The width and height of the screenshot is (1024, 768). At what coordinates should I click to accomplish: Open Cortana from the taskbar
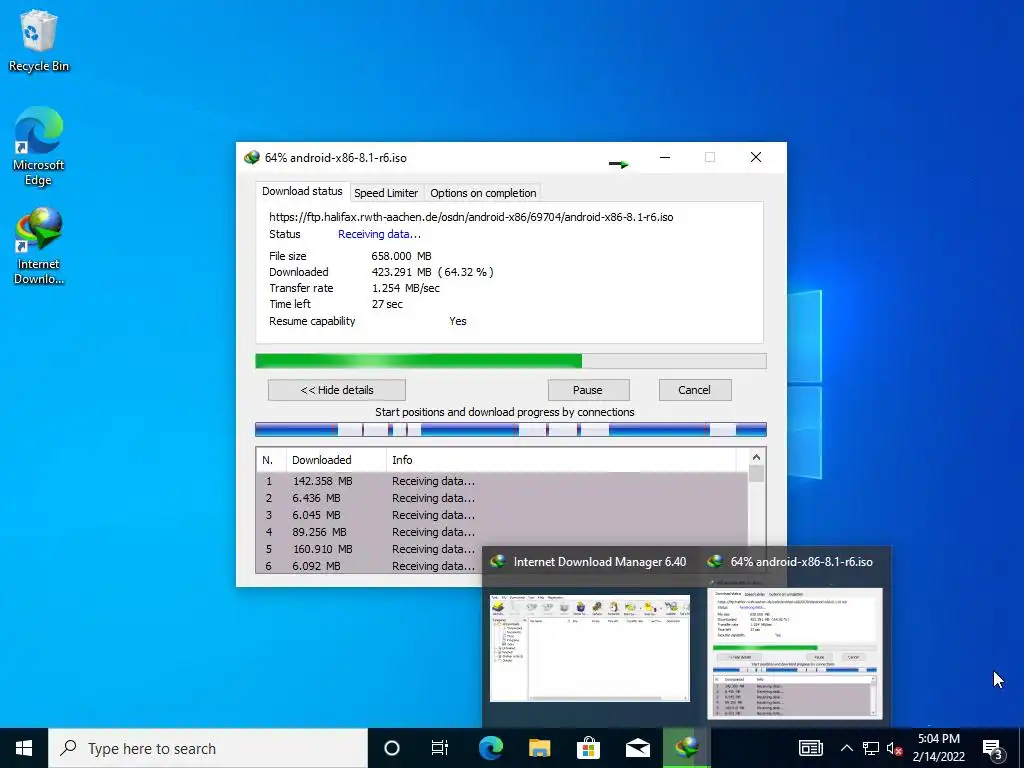point(391,748)
